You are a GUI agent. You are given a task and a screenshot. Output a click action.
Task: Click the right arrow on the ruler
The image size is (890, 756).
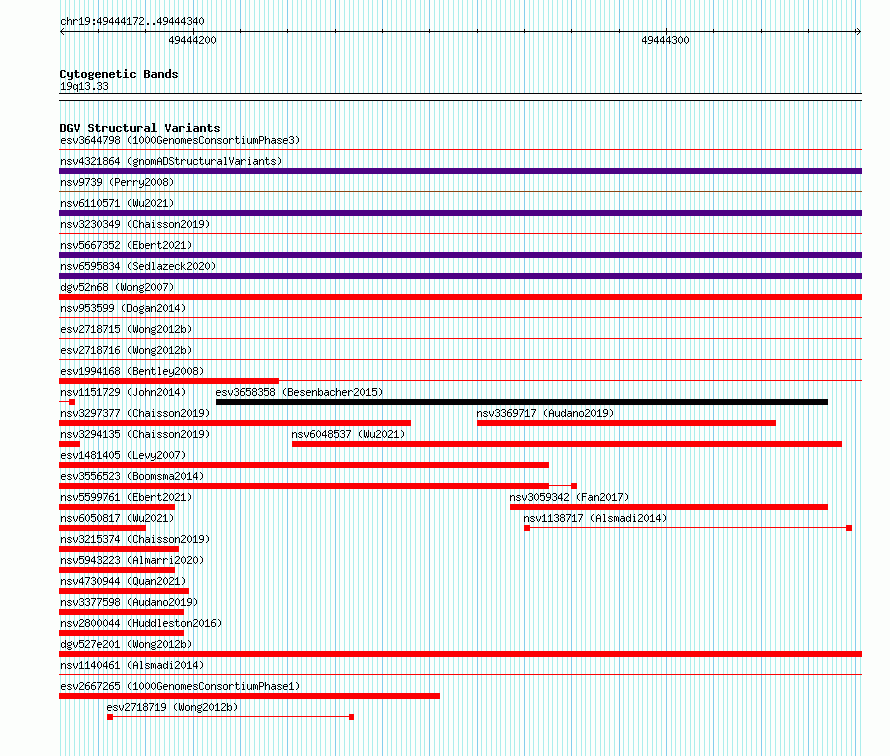(x=858, y=32)
